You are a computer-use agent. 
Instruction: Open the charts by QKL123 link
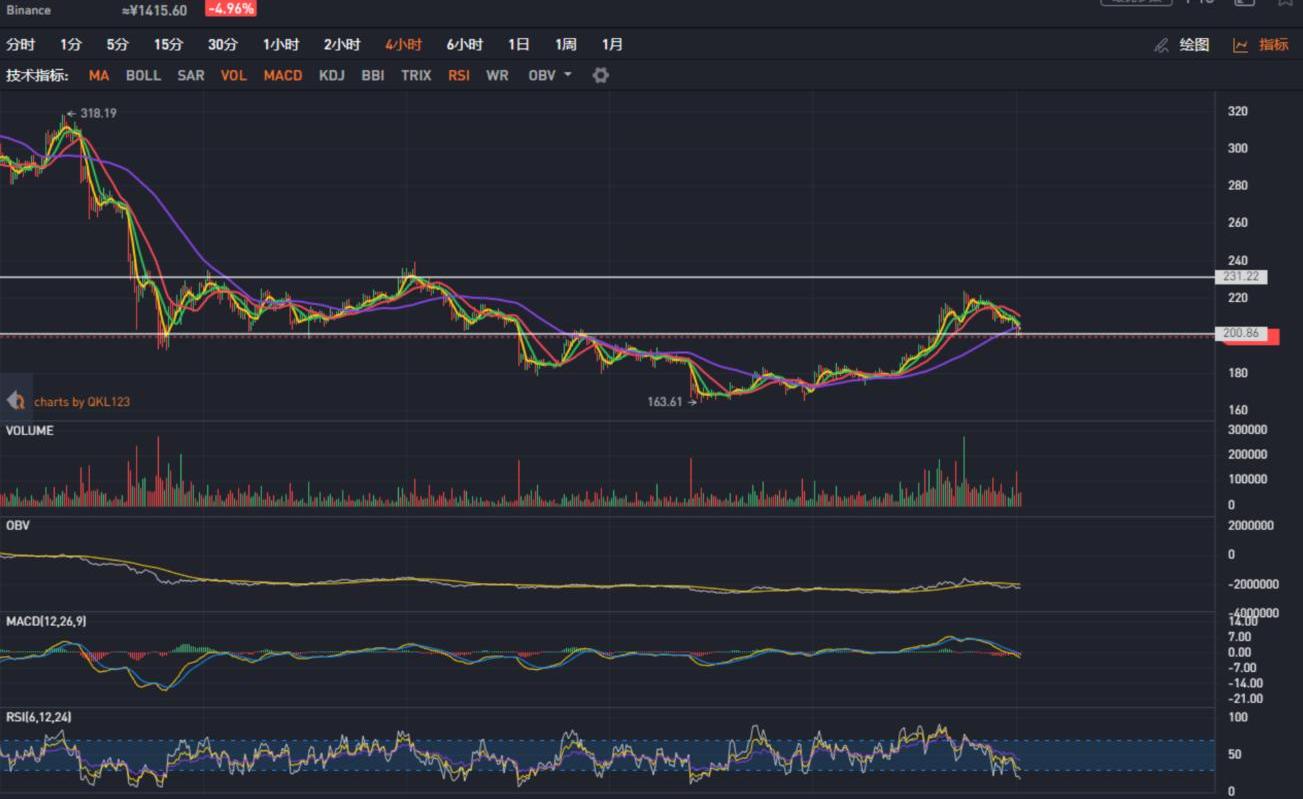pyautogui.click(x=82, y=402)
